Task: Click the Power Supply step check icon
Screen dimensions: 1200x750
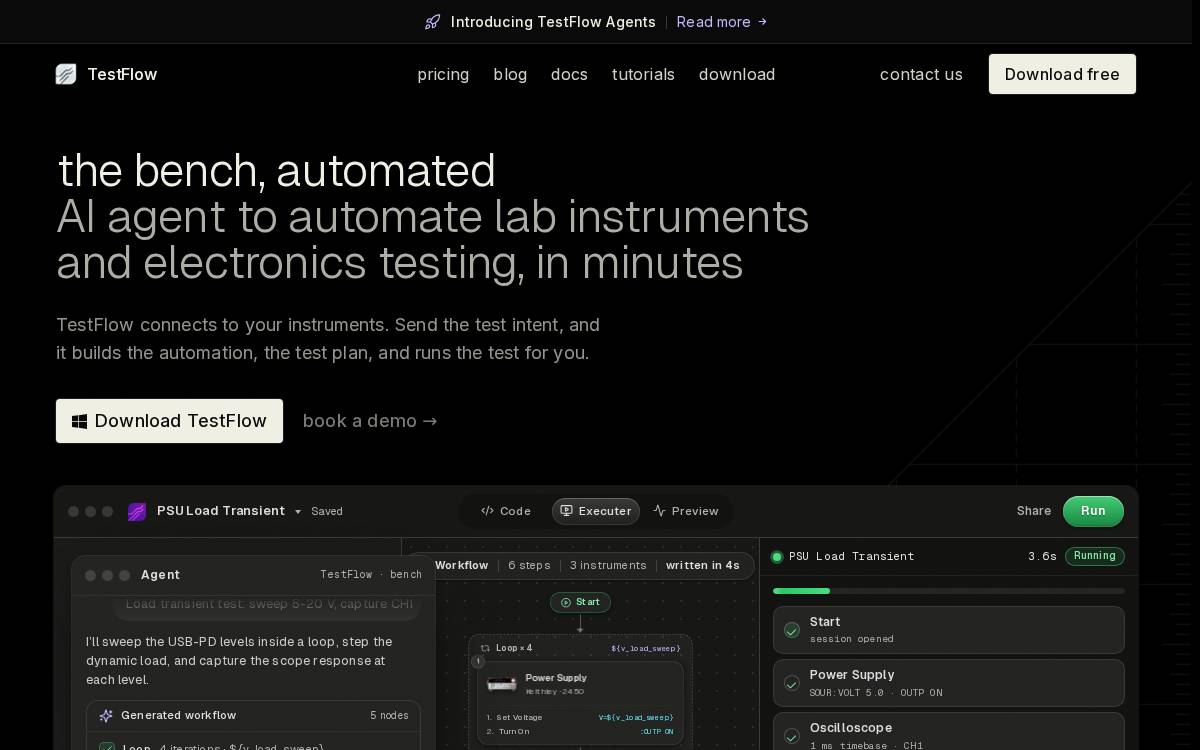Action: coord(792,683)
